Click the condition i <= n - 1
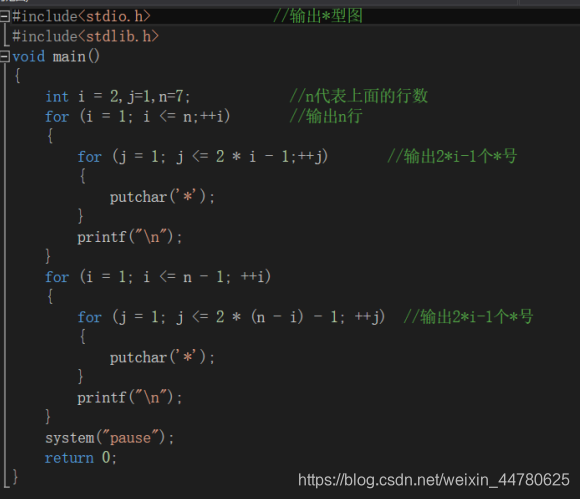The height and width of the screenshot is (499, 580). click(x=183, y=277)
